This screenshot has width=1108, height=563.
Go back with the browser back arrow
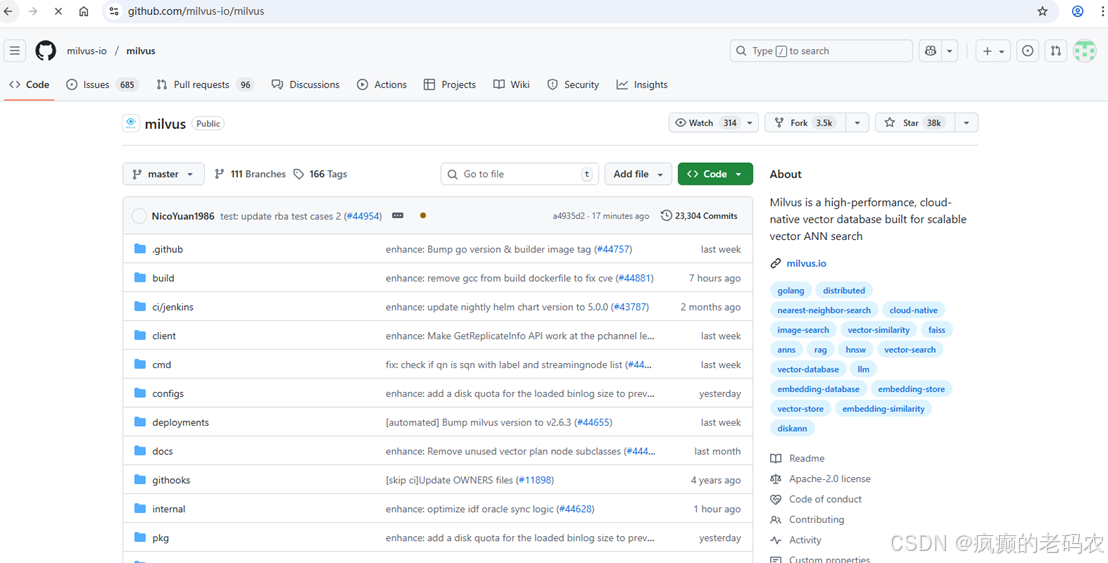coord(8,11)
